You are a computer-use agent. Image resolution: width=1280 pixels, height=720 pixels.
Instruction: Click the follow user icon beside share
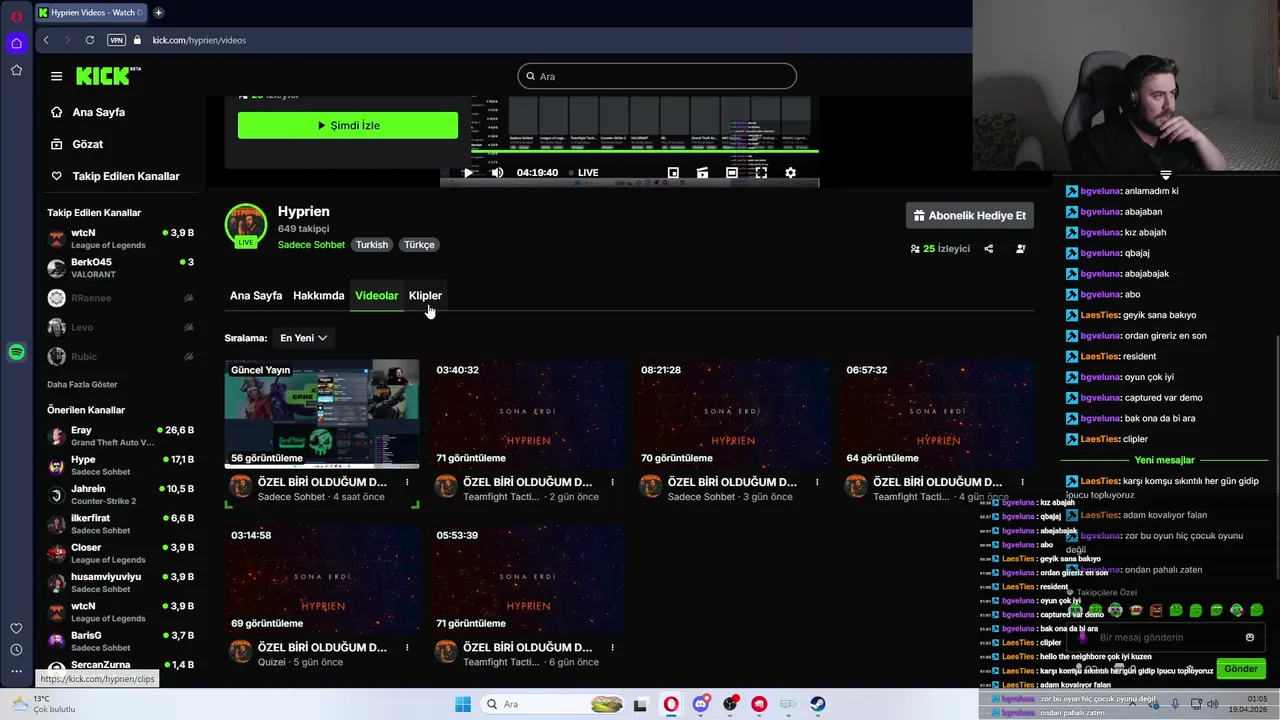click(x=1020, y=249)
